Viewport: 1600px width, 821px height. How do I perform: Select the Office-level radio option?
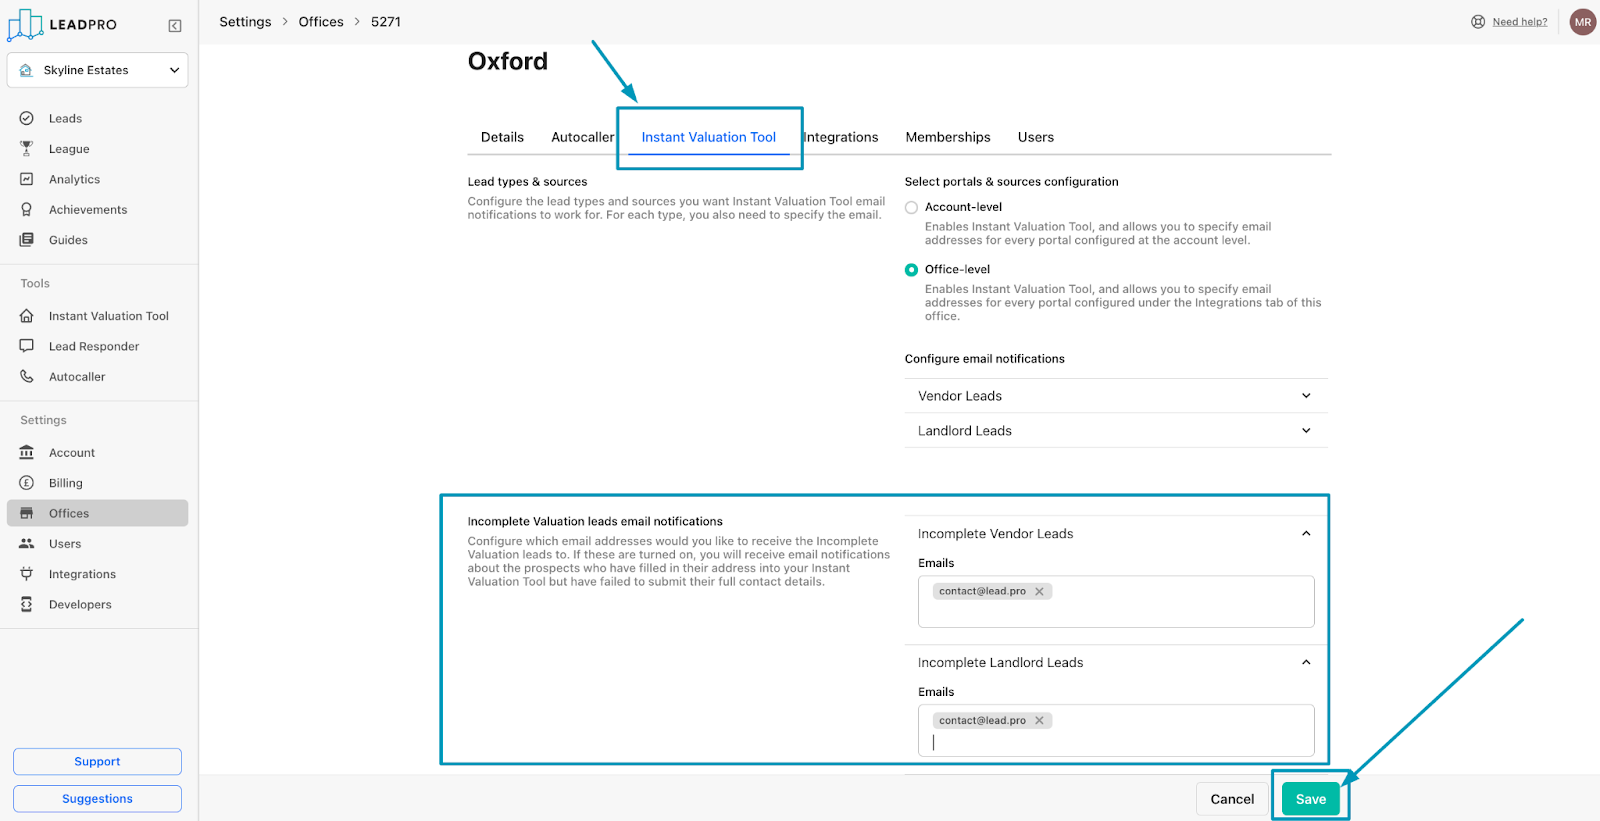(911, 270)
